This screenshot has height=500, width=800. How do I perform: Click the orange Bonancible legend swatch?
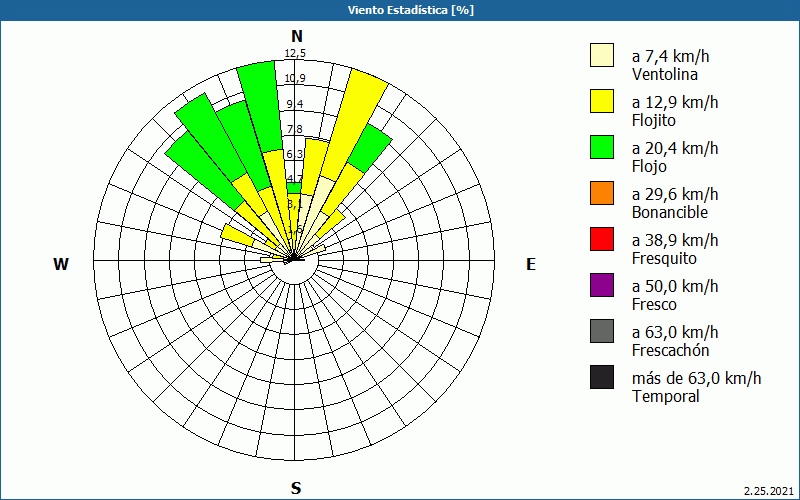(x=602, y=193)
